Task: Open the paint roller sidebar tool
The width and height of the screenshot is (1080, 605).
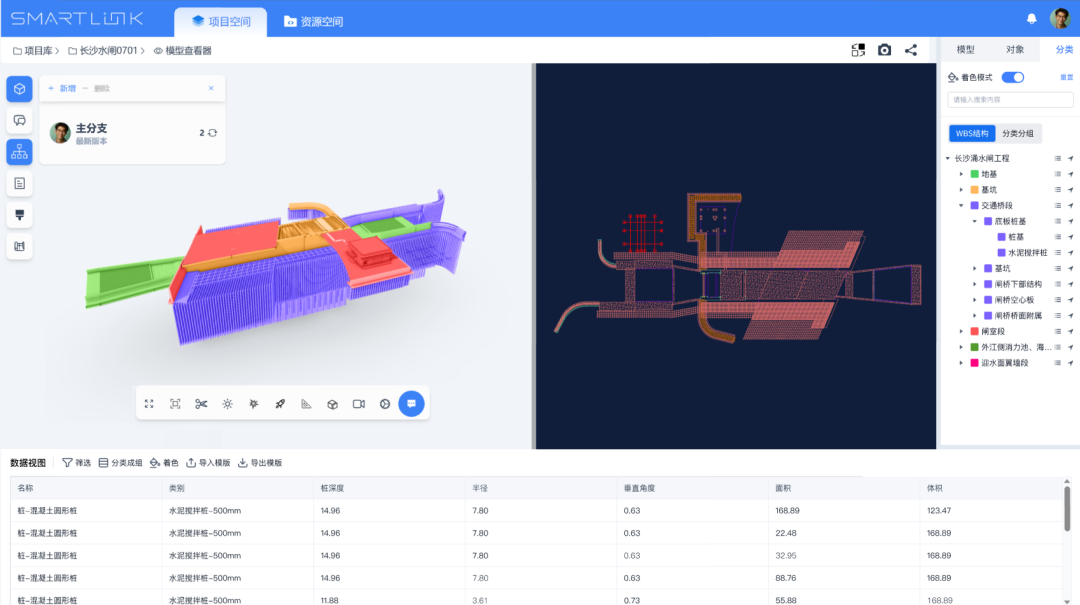Action: click(19, 215)
